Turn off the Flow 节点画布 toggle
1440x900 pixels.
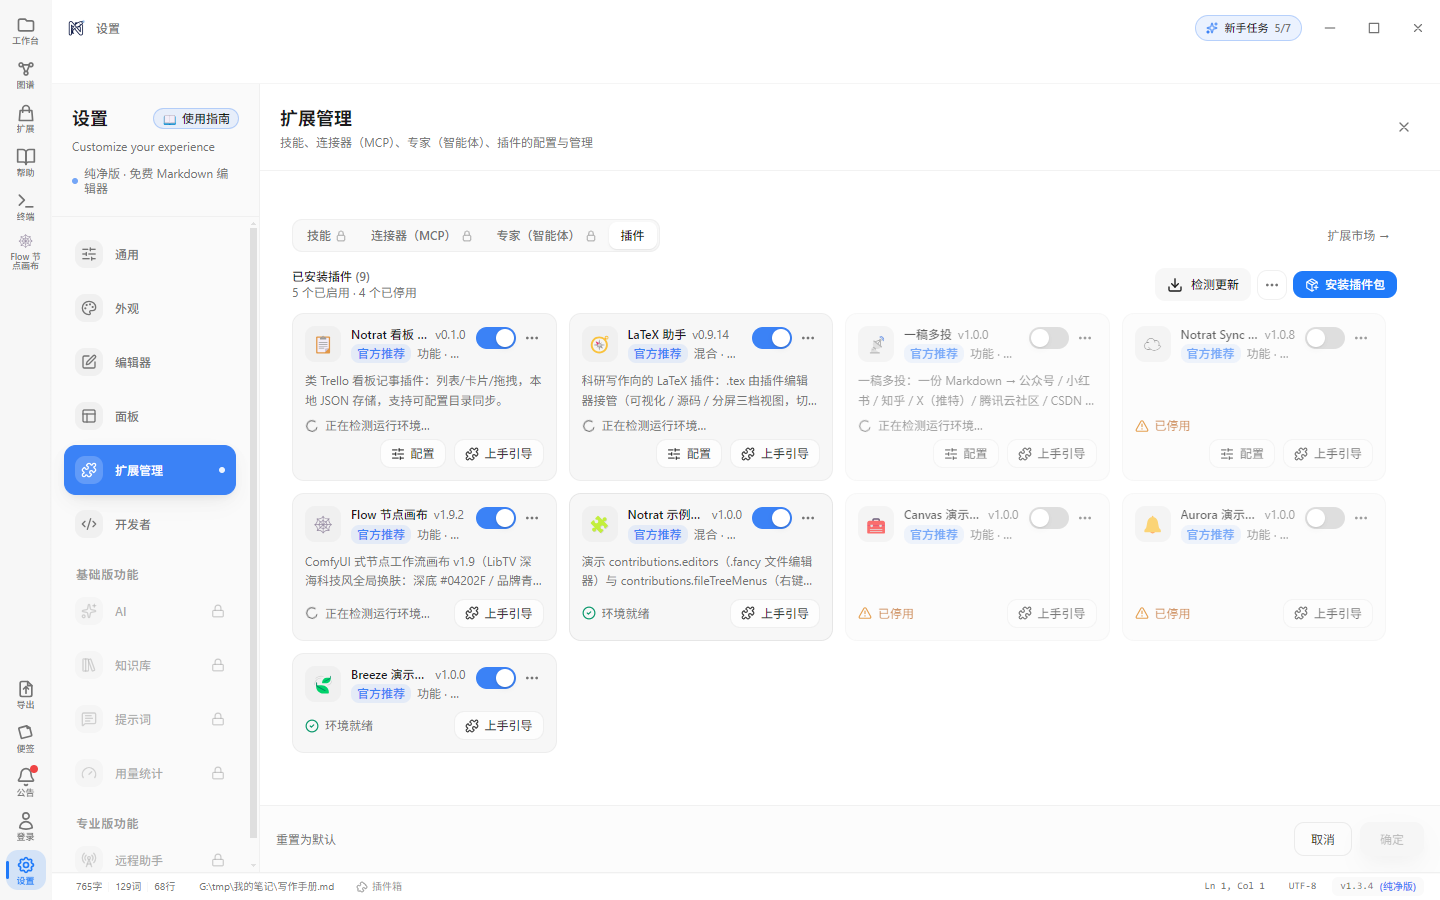point(496,518)
